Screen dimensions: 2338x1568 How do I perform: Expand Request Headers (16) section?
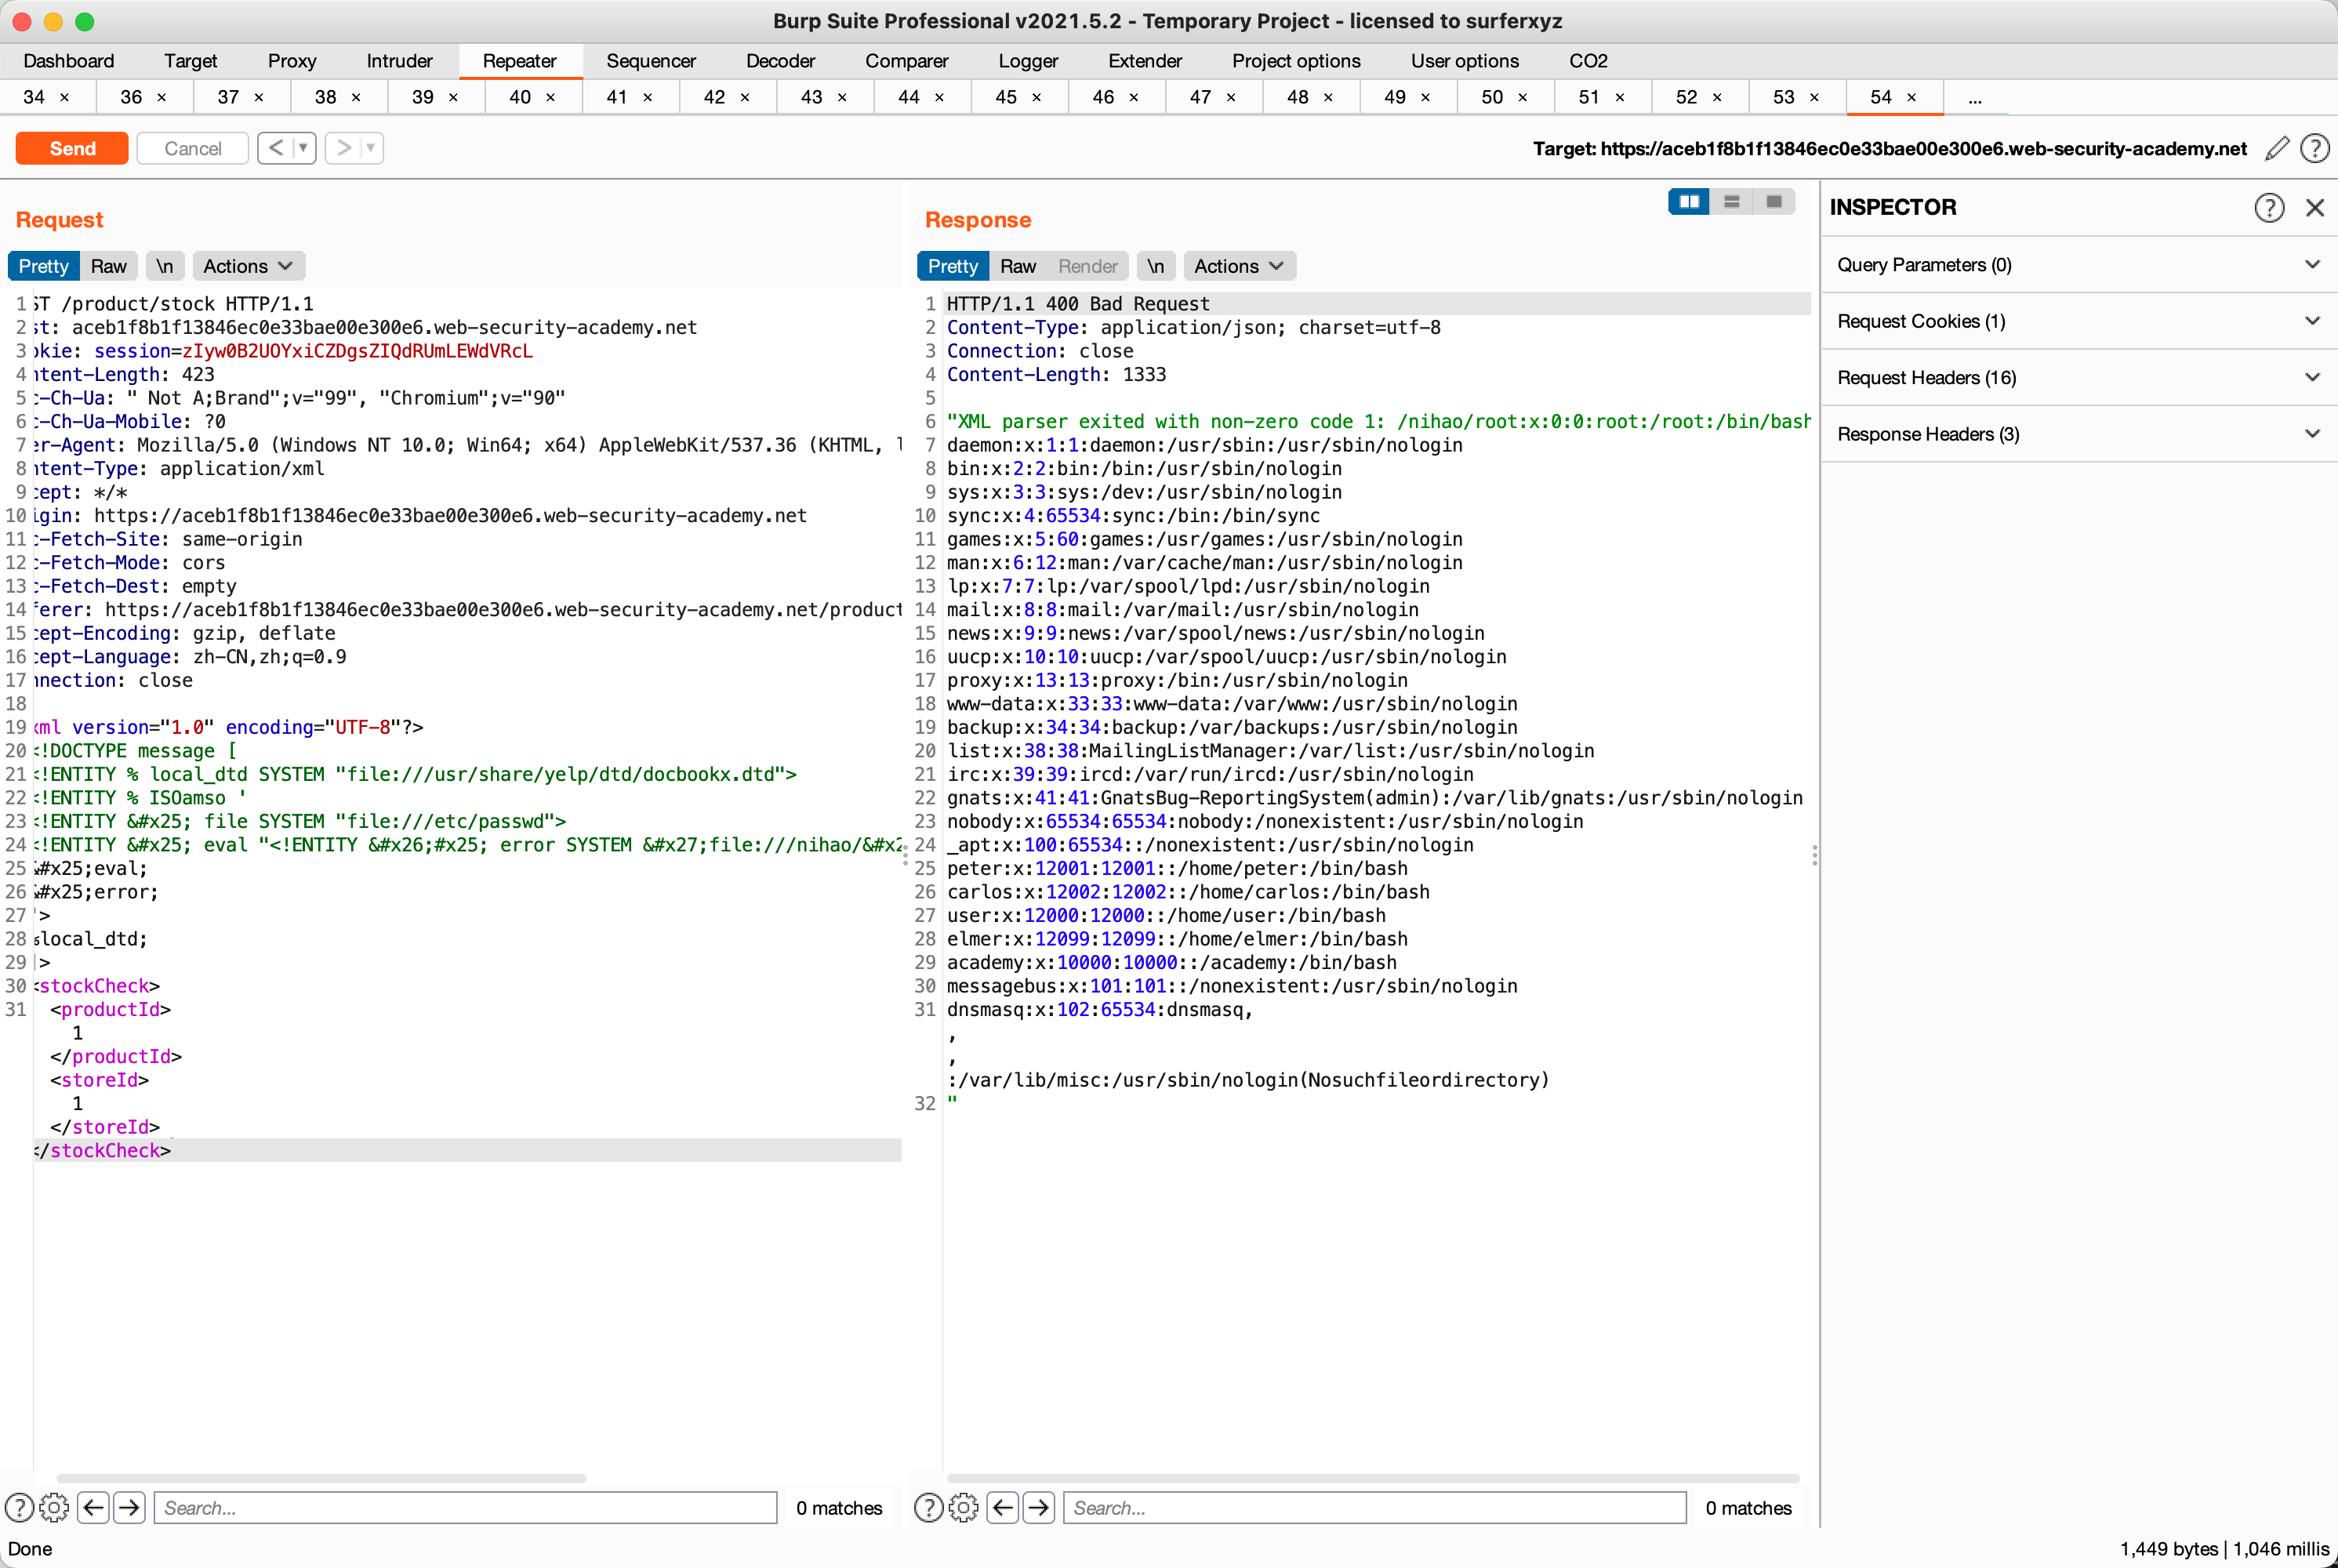pos(2079,377)
